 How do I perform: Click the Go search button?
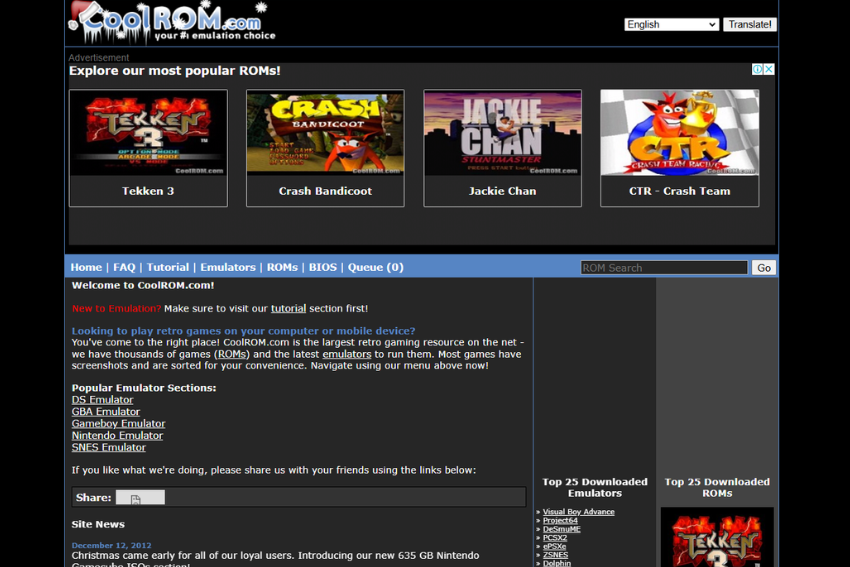tap(764, 268)
